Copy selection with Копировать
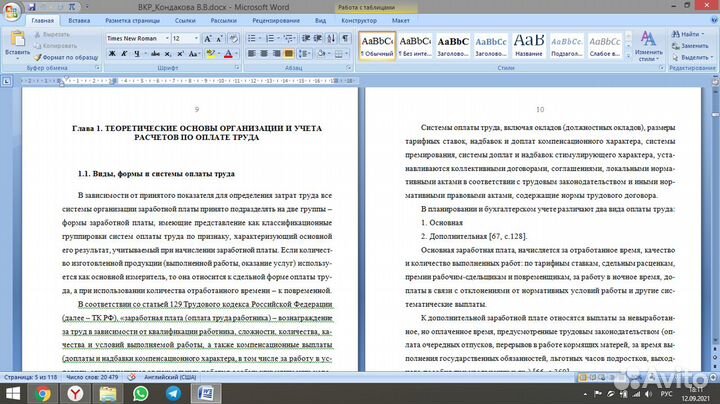Viewport: 720px width, 404px height. point(55,46)
